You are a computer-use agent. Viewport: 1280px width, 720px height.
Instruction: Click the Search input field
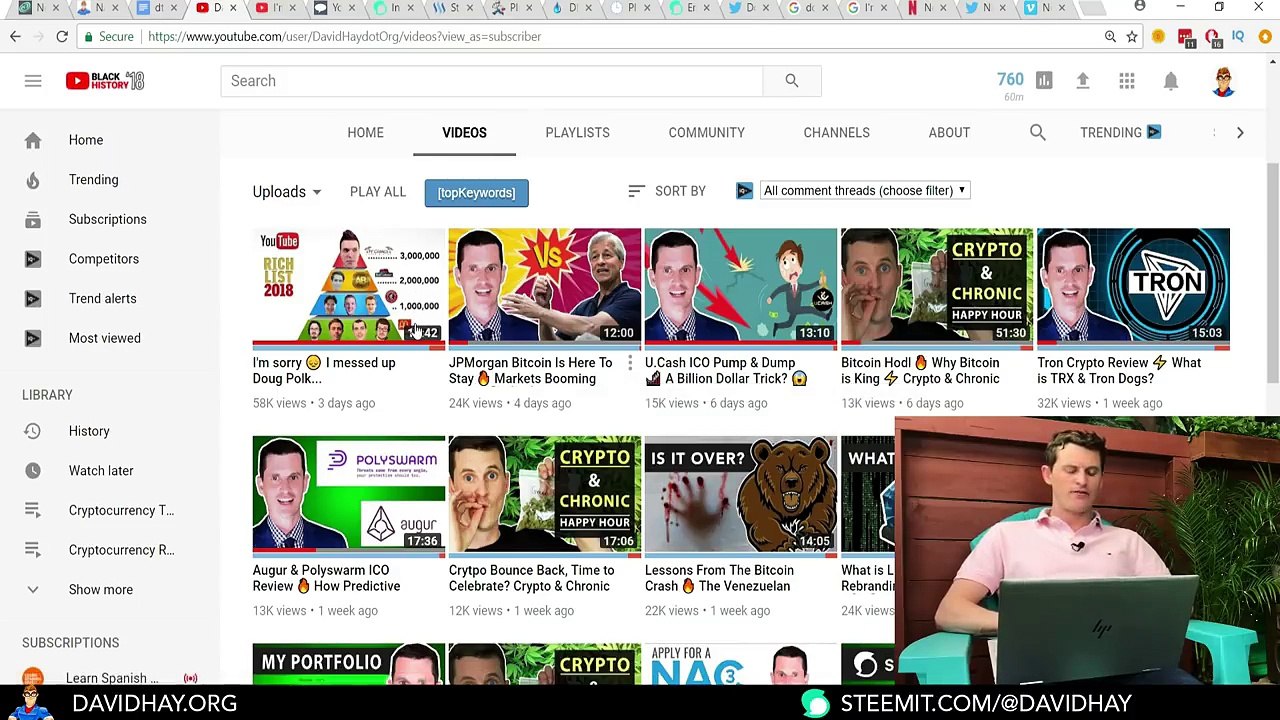(492, 81)
